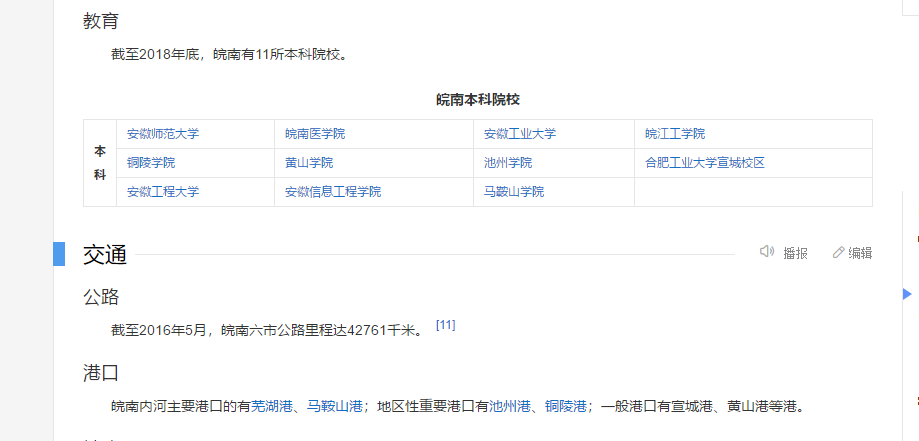919x441 pixels.
Task: Open the 安徽信息工程学院 link
Action: click(x=333, y=191)
